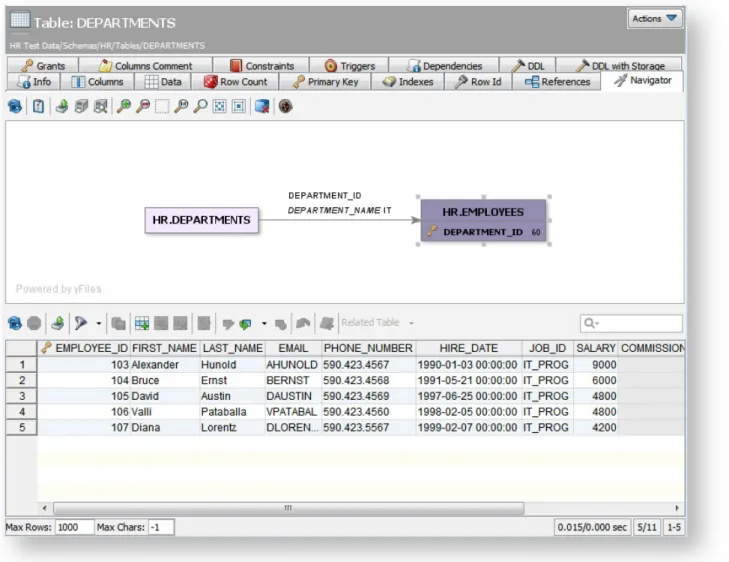Click the horizontal scrollbar under the grid
The height and width of the screenshot is (562, 729).
[x=288, y=508]
